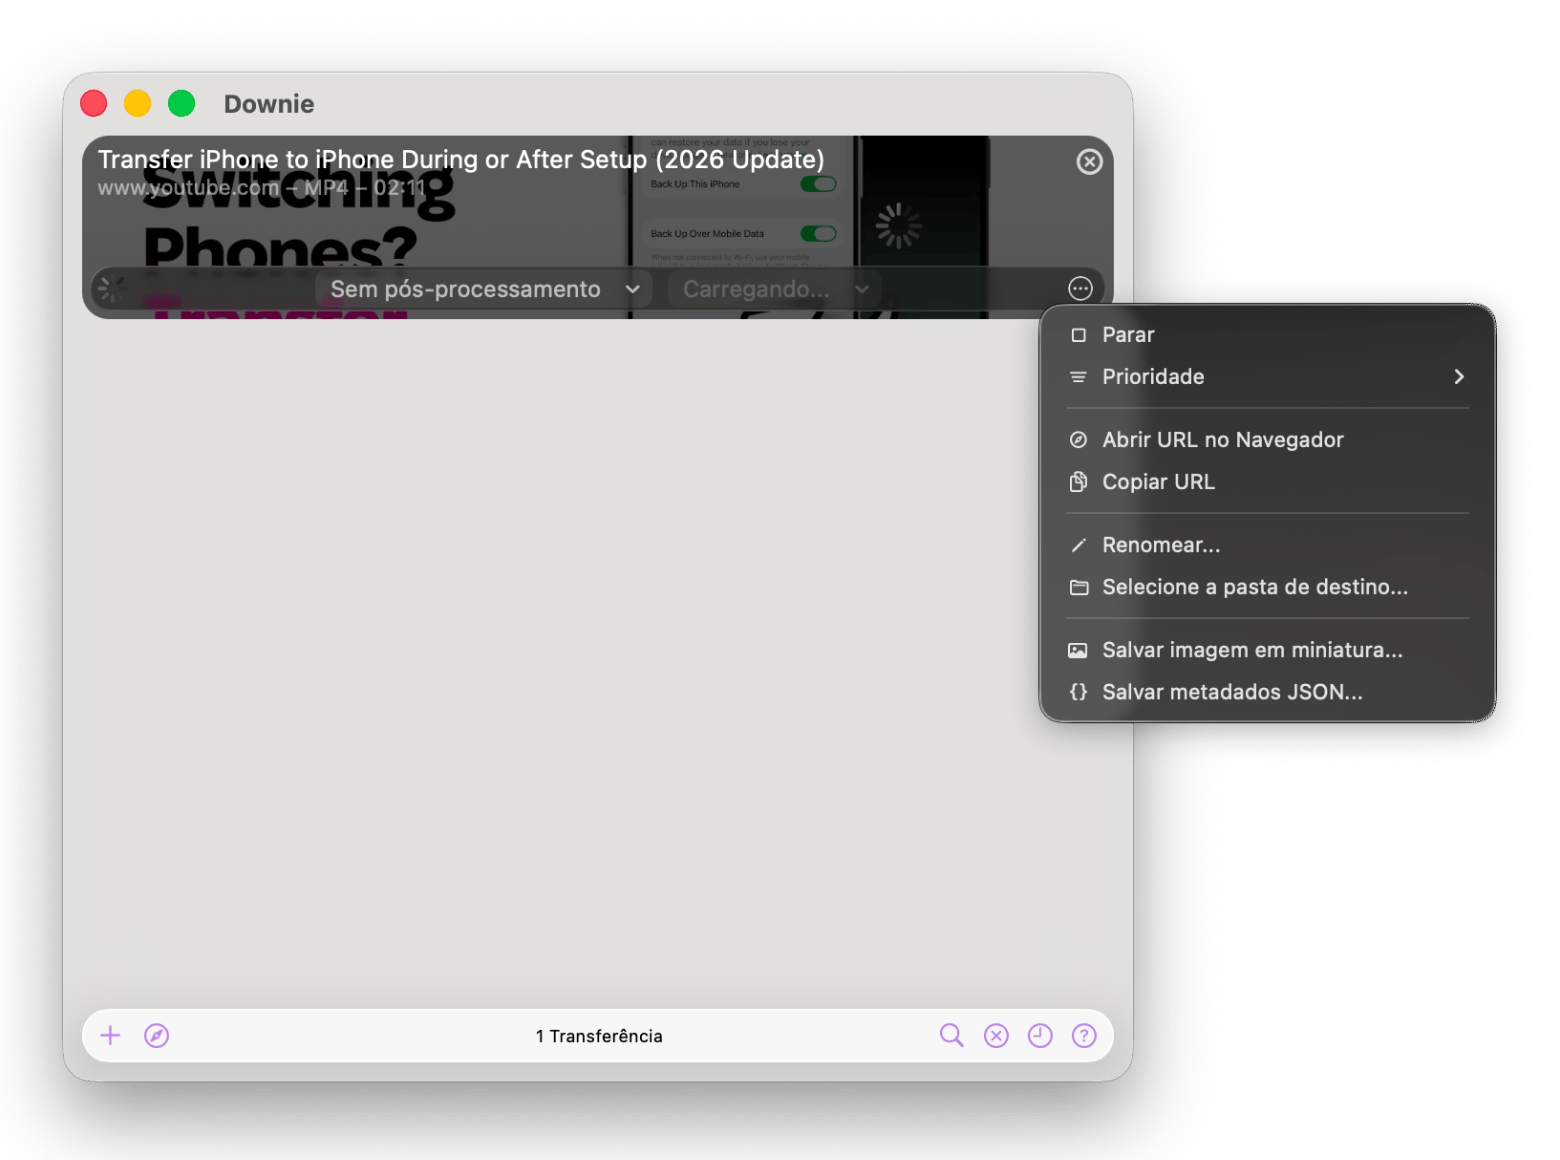Open the browser compass icon in bottom toolbar
Viewport: 1560px width, 1160px height.
point(157,1036)
